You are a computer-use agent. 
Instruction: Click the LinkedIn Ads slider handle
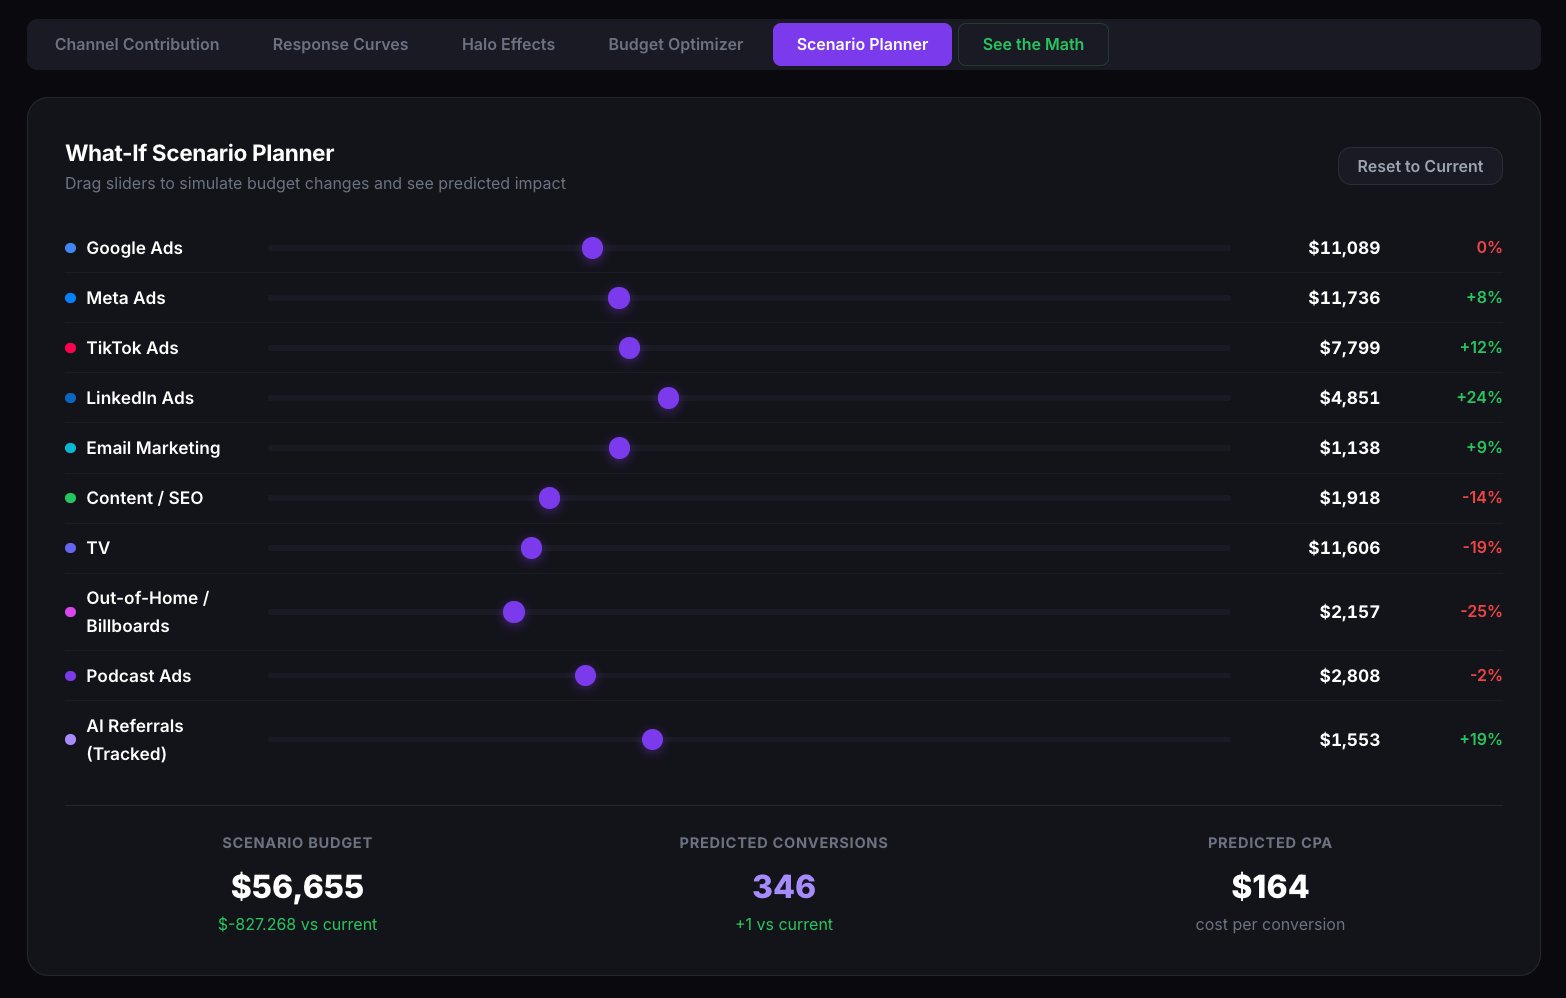click(x=669, y=398)
